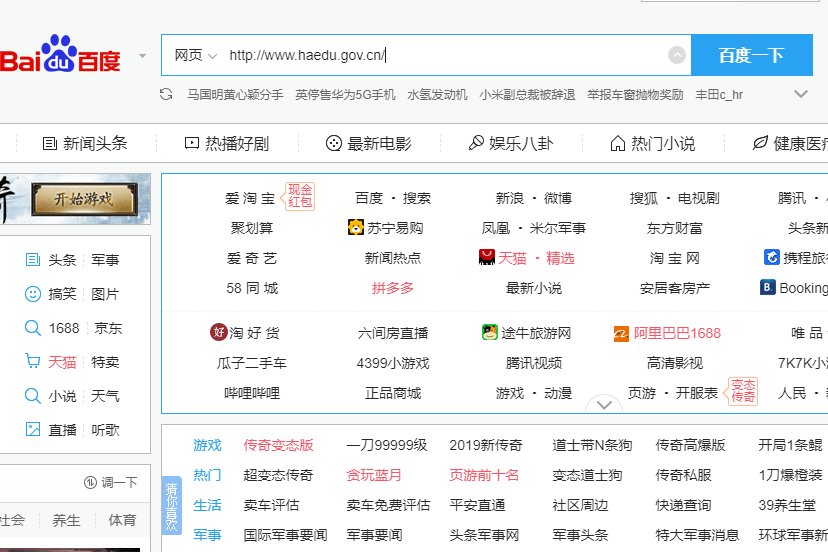Open the 哔哩哔哩 link
The image size is (828, 552).
click(252, 394)
